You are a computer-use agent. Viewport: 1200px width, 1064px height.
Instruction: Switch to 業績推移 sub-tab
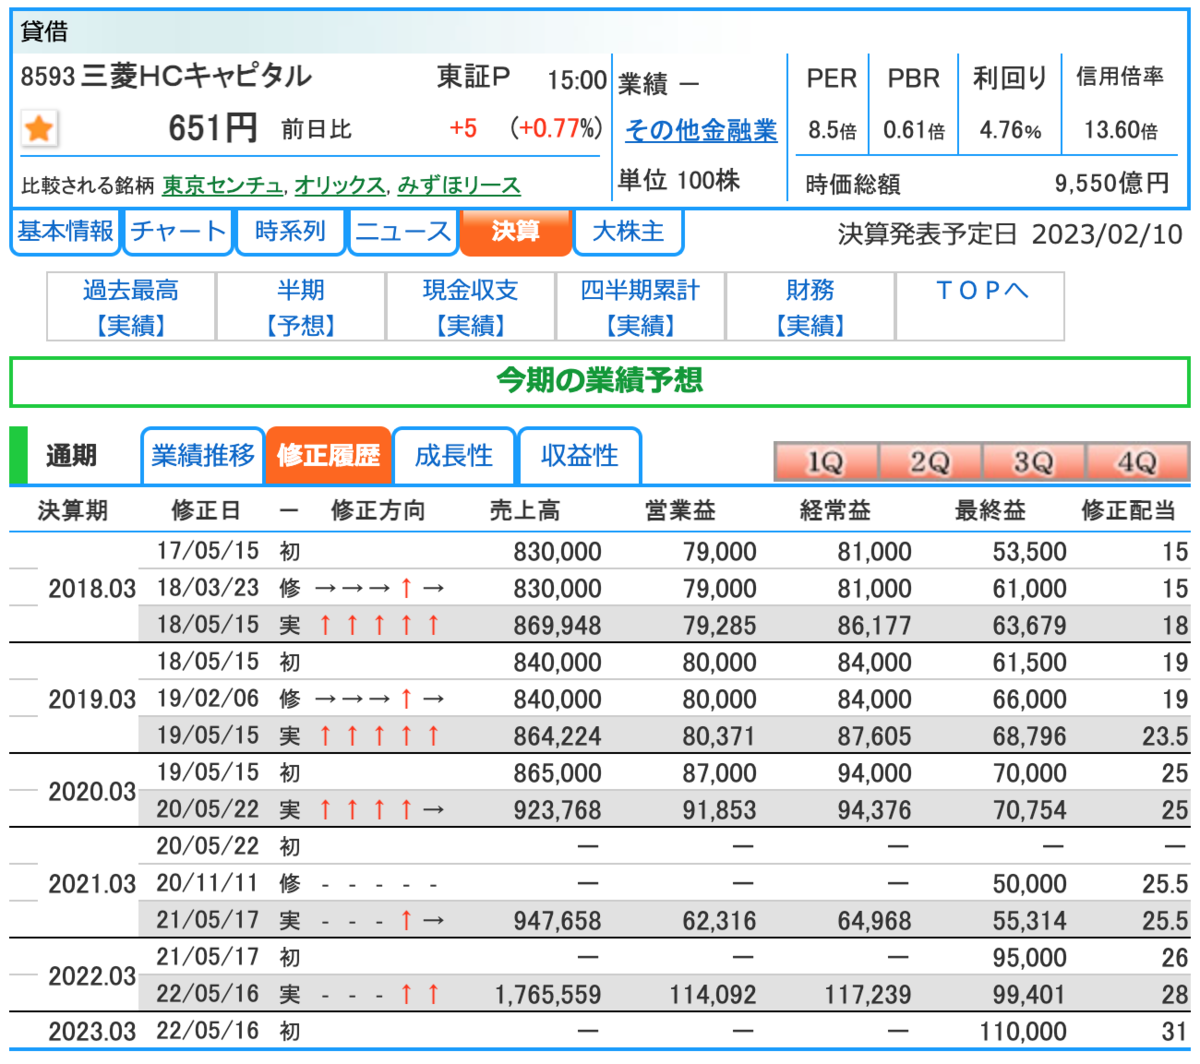tap(203, 456)
